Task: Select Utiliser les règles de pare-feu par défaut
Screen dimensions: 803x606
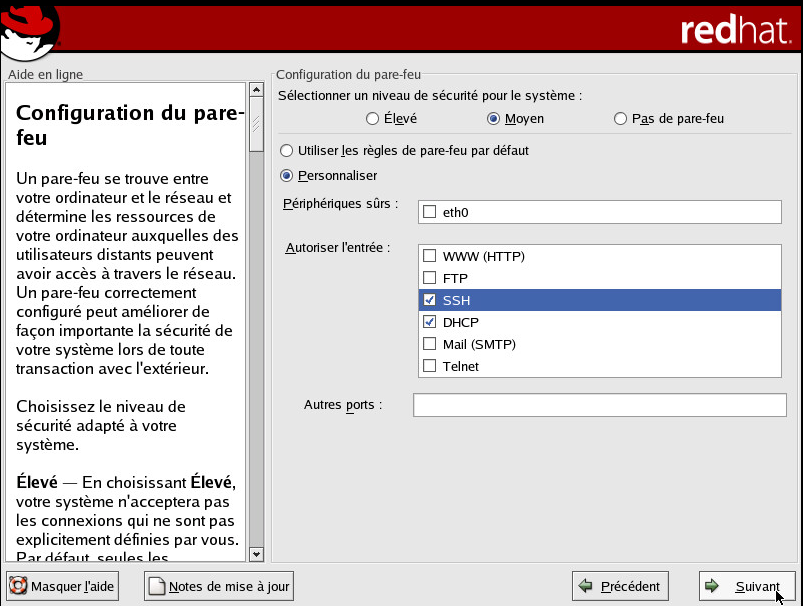Action: point(288,151)
